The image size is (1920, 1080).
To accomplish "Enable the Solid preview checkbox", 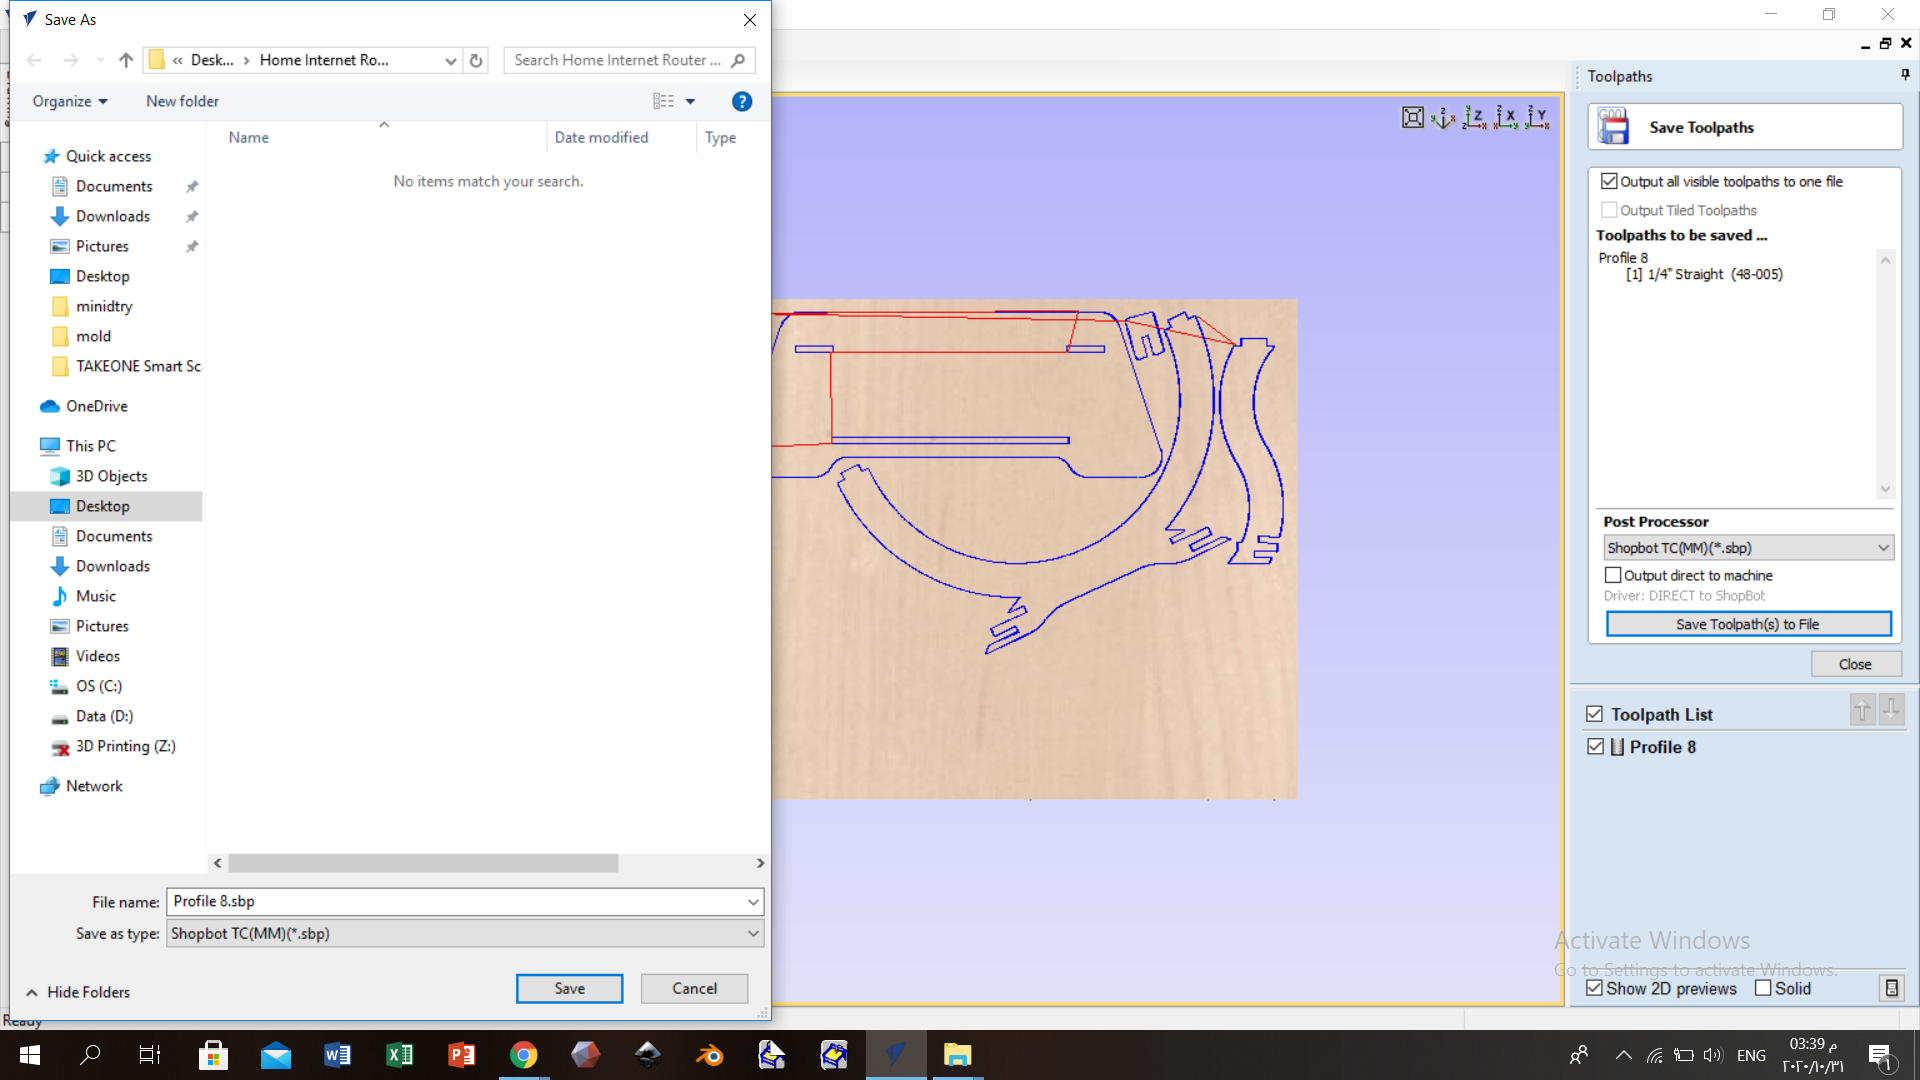I will [1763, 988].
